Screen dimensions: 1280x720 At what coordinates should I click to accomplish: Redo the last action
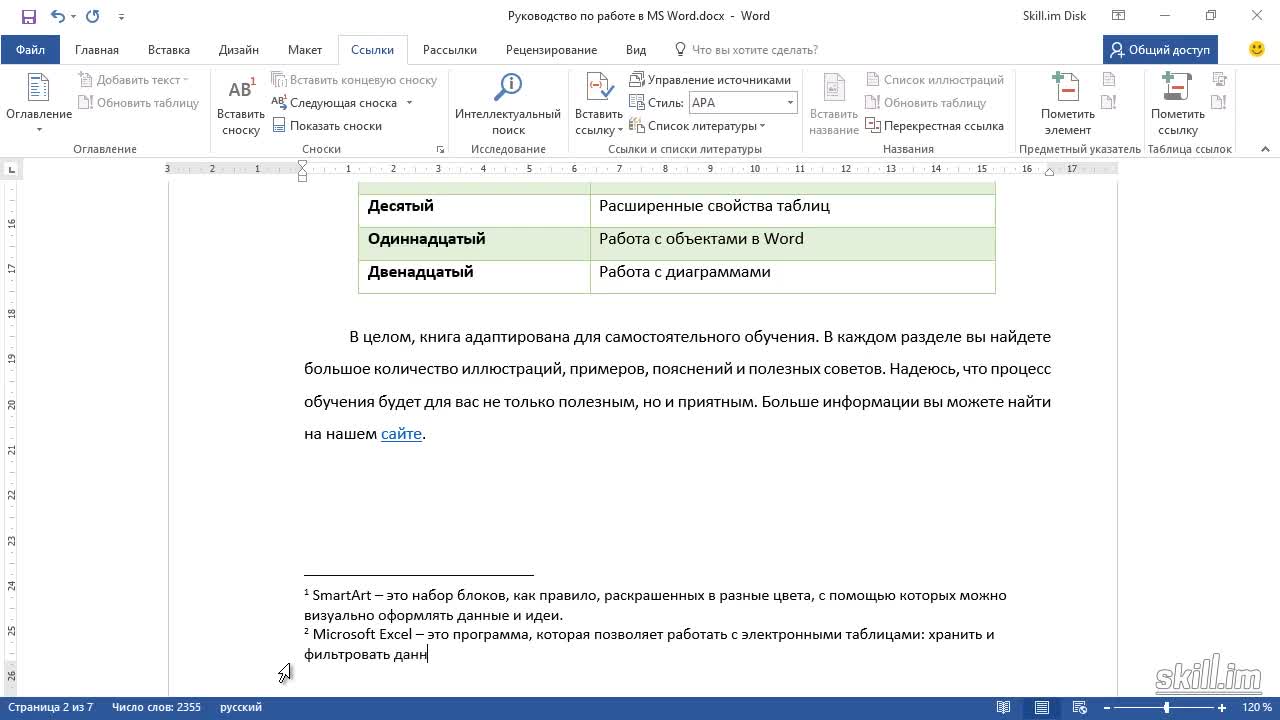coord(93,16)
